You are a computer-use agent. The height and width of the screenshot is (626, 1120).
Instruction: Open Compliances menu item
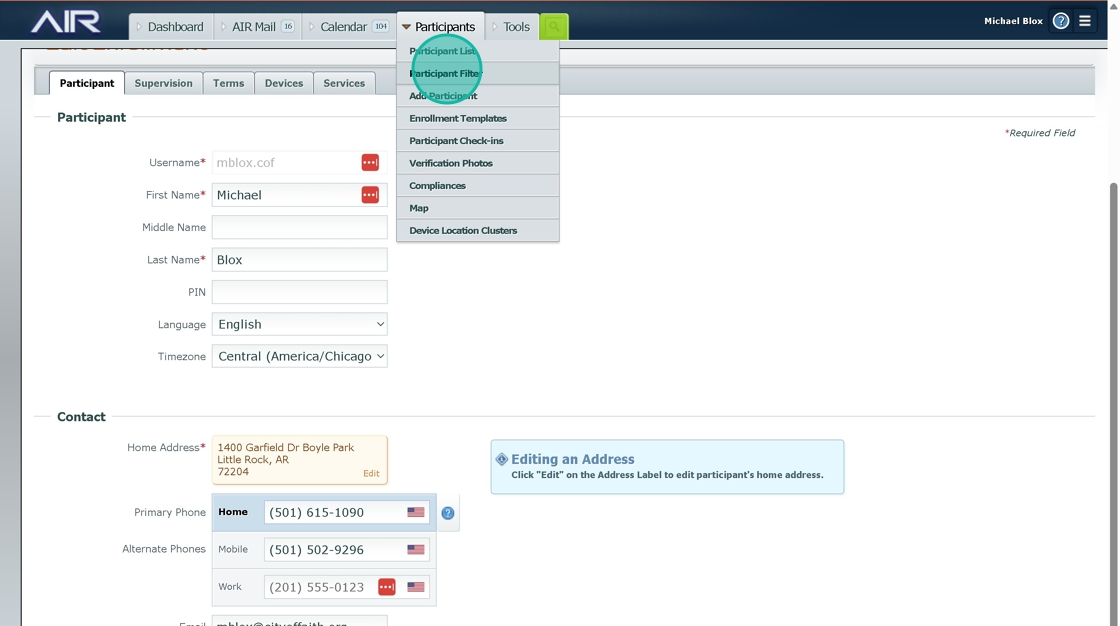click(x=478, y=186)
